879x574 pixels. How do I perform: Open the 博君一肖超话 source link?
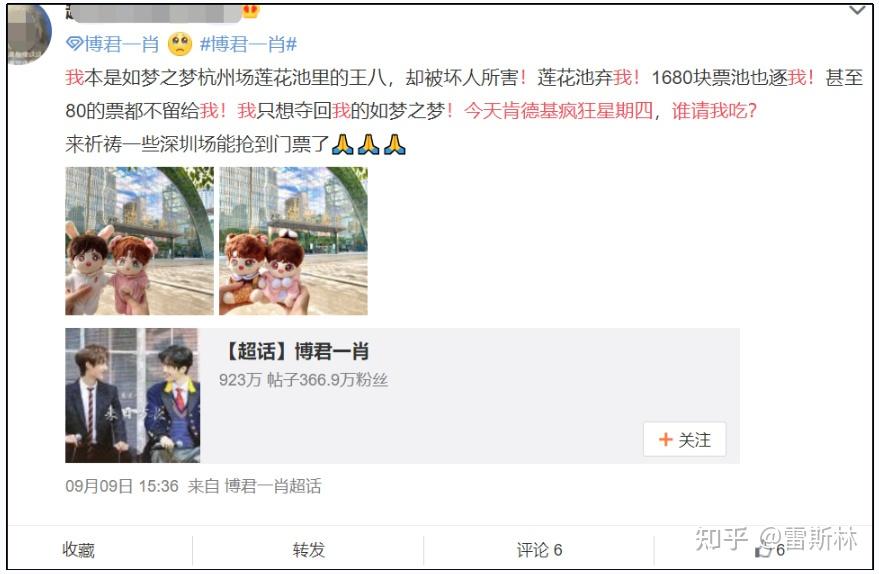click(273, 486)
